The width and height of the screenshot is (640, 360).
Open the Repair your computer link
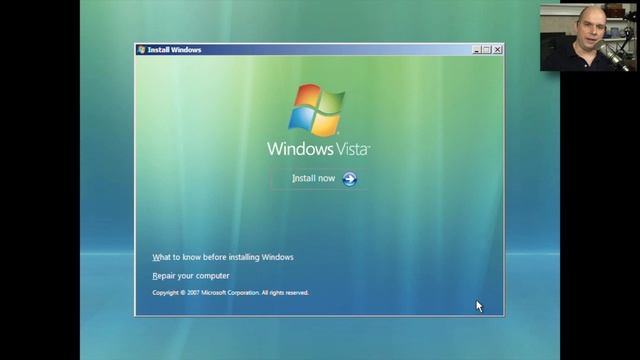click(x=191, y=276)
